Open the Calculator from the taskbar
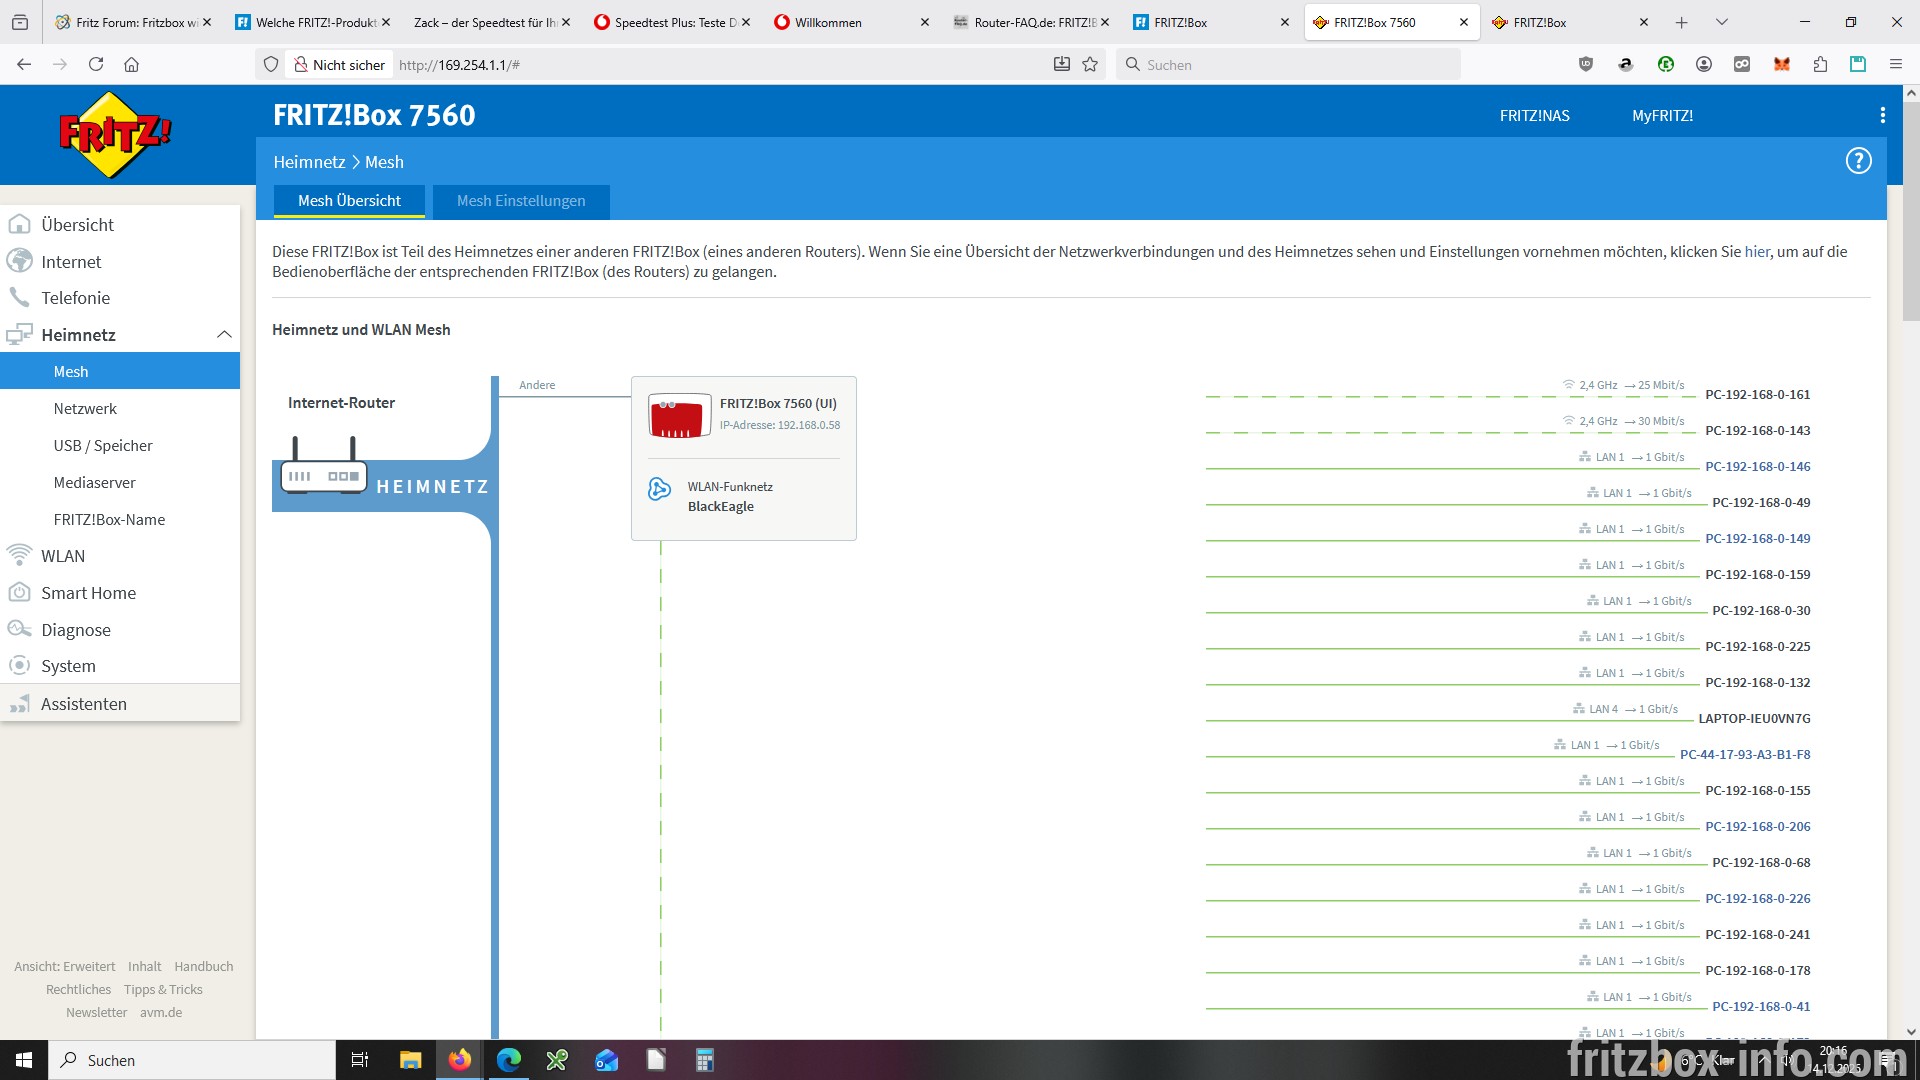 [705, 1060]
